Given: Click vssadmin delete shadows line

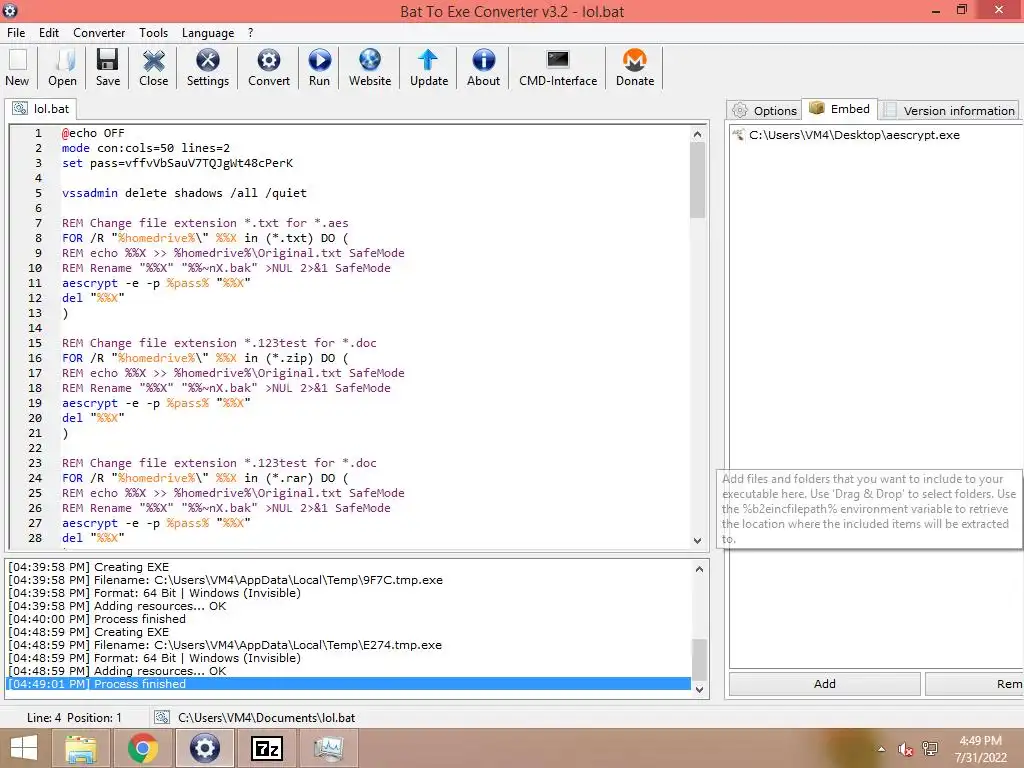Looking at the screenshot, I should (184, 193).
